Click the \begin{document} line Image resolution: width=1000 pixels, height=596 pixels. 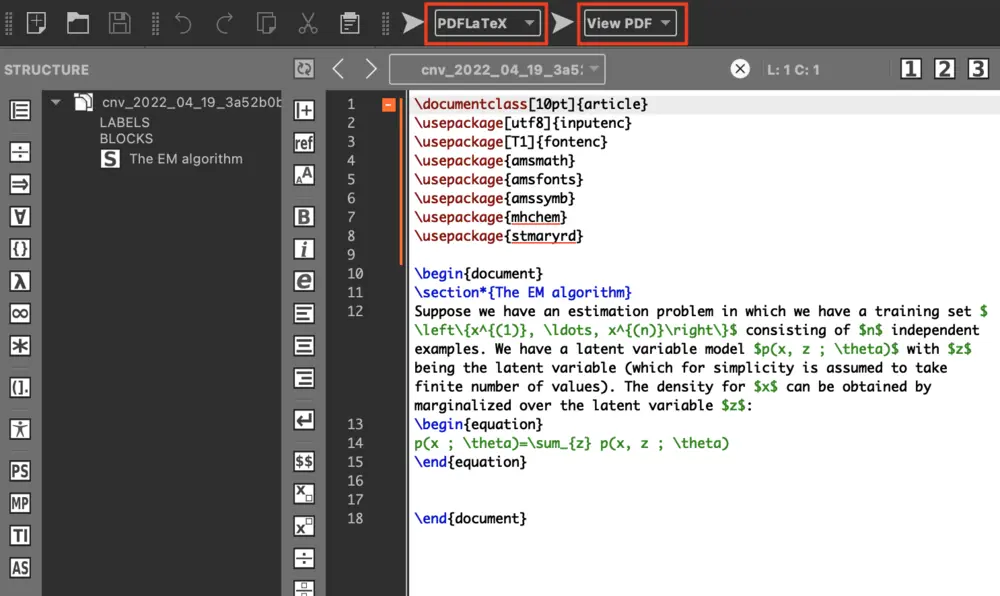478,273
